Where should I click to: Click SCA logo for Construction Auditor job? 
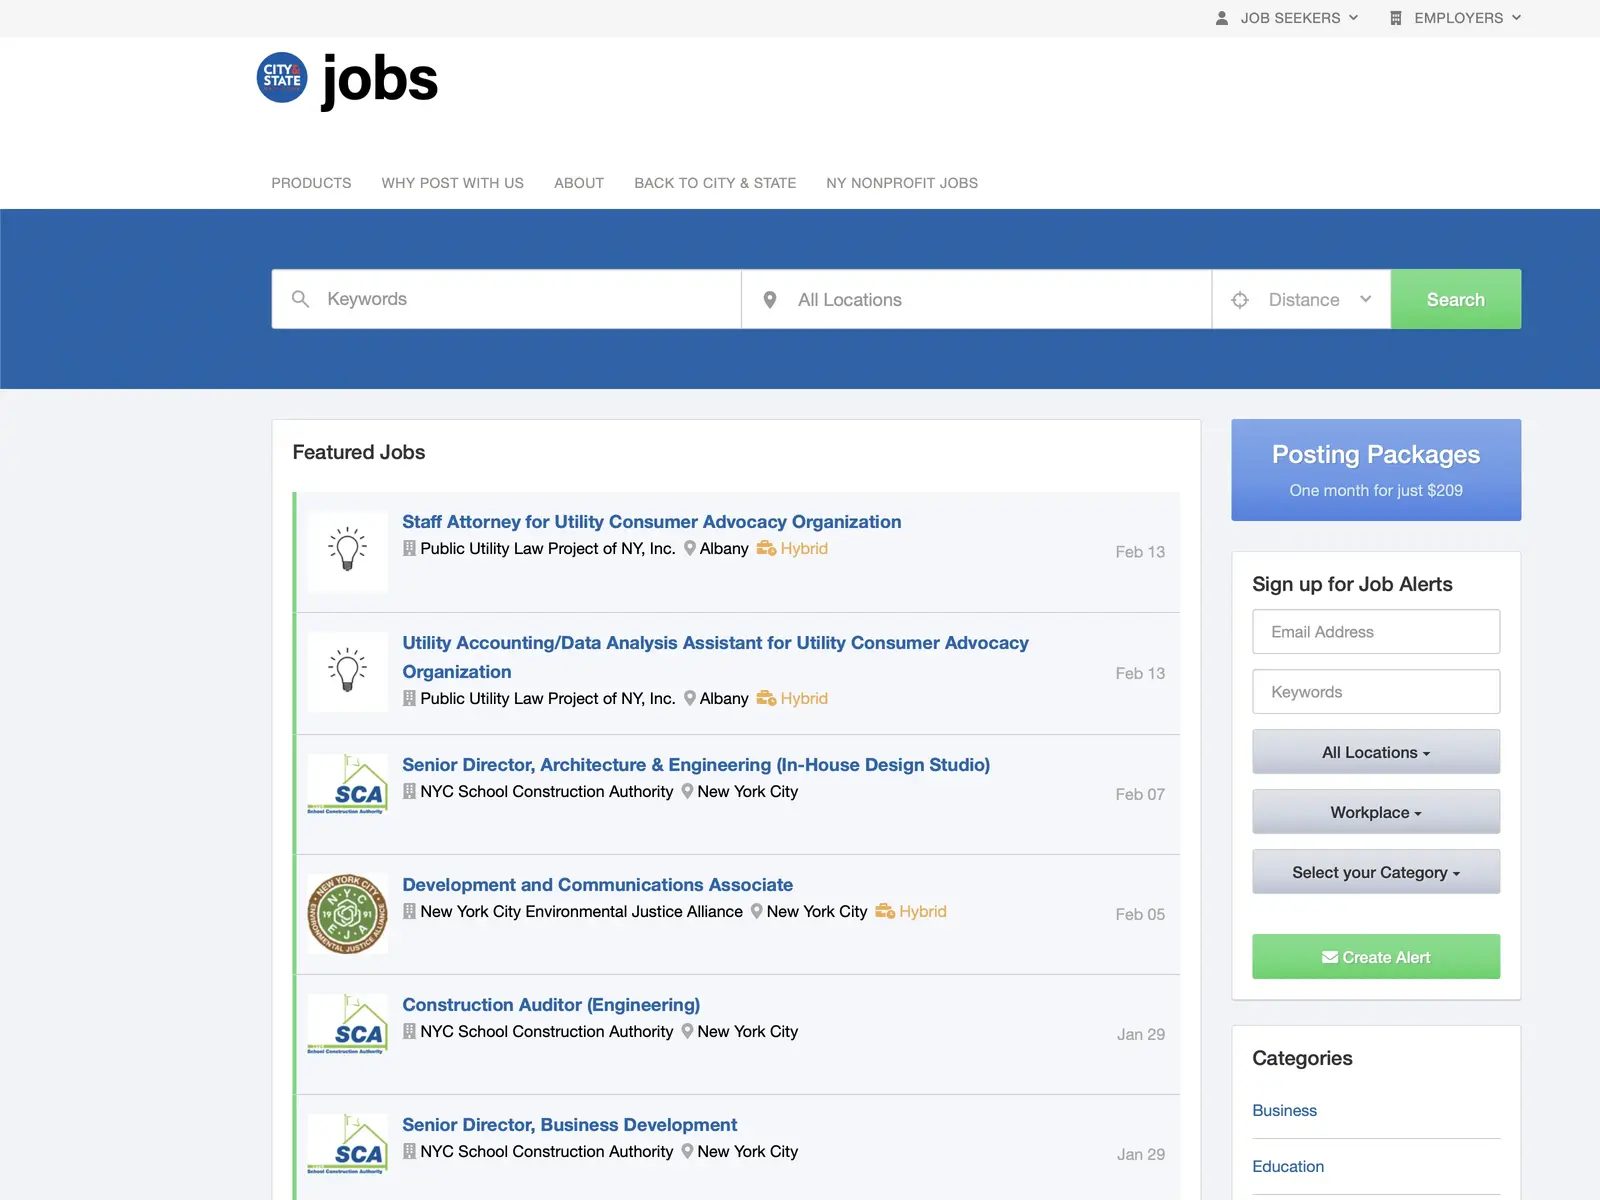point(348,1024)
